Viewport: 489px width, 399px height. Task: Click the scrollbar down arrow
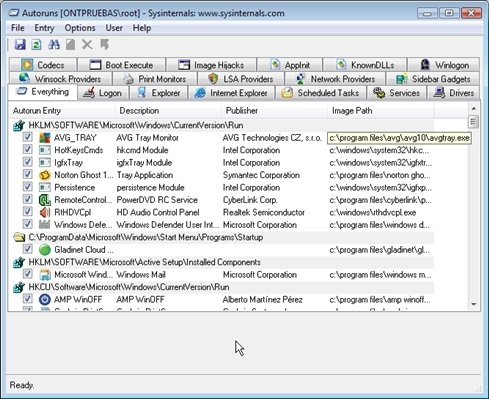(x=473, y=304)
